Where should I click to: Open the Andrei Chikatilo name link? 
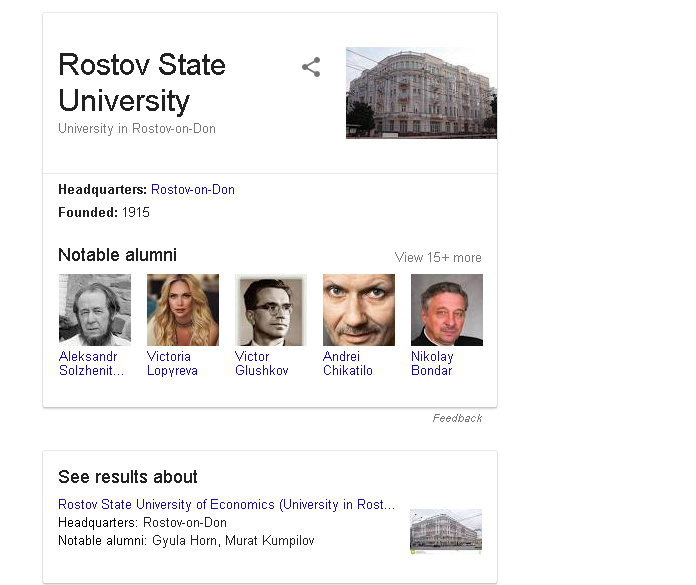[348, 364]
